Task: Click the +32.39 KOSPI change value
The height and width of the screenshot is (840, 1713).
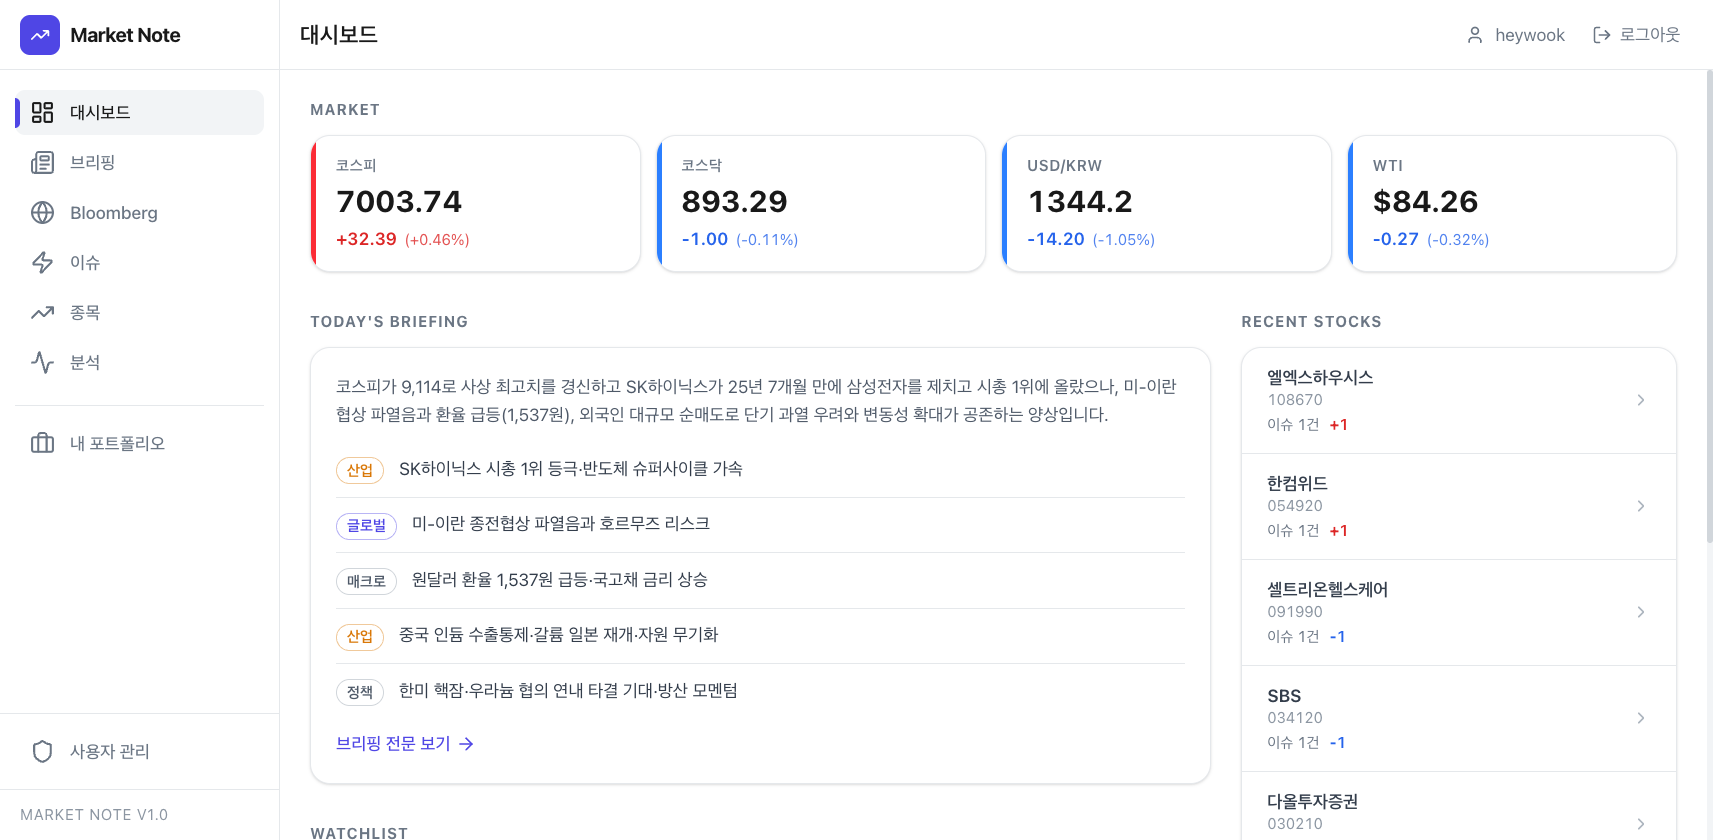Action: point(366,239)
